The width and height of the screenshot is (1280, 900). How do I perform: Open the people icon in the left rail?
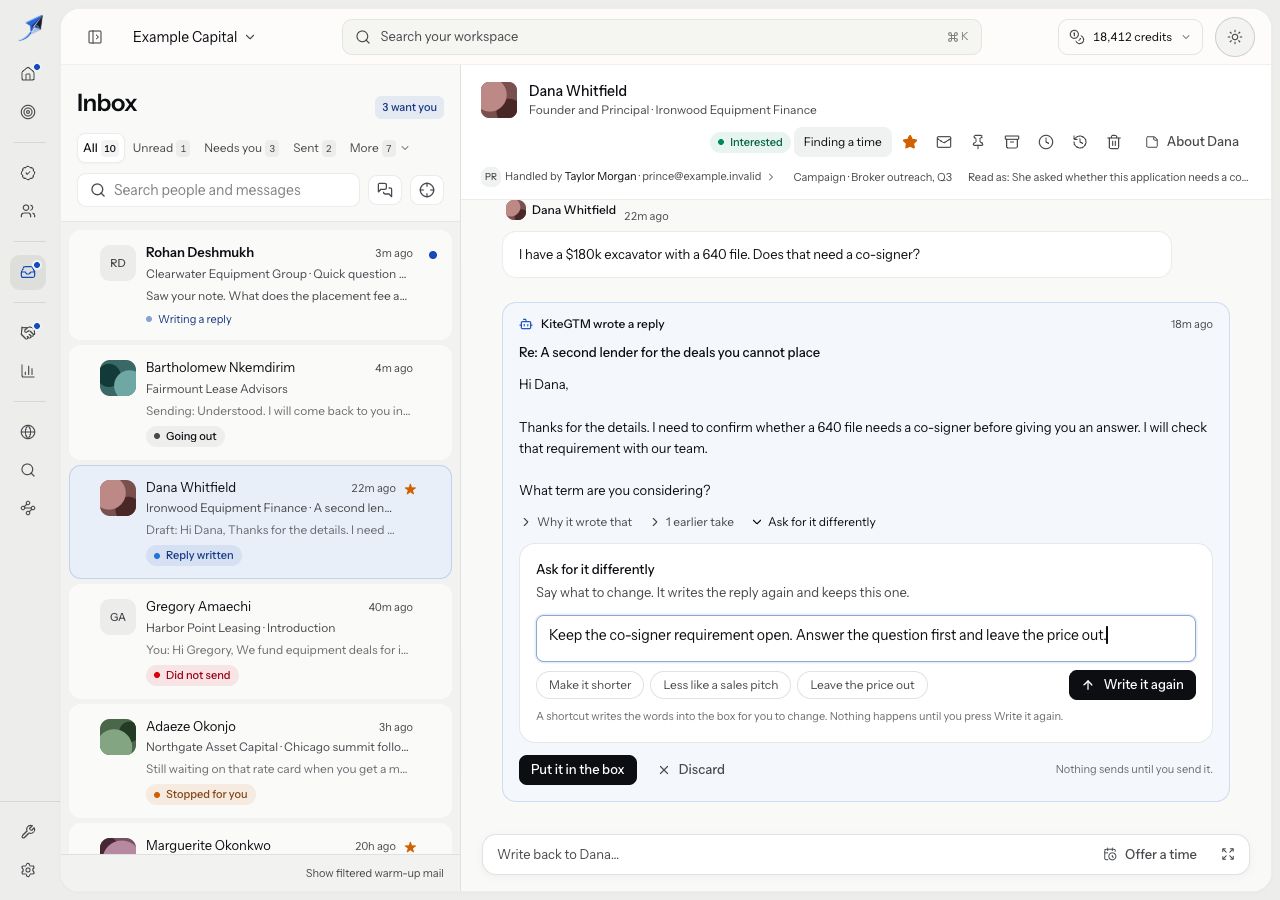coord(28,211)
